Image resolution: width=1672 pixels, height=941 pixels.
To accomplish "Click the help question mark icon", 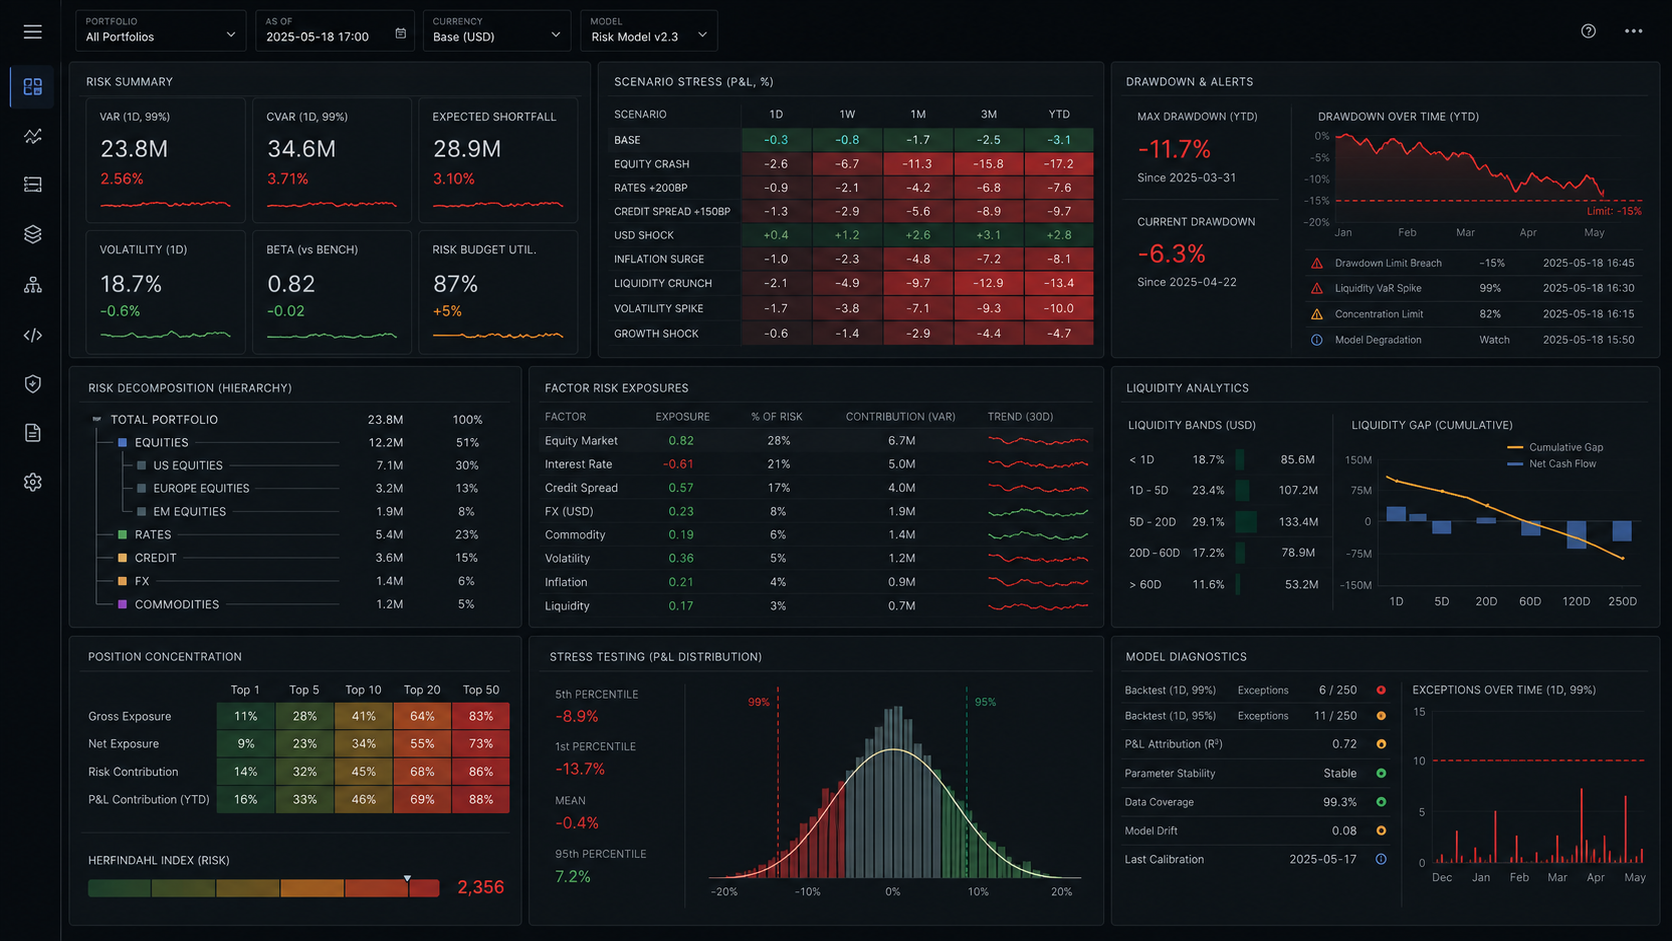I will pos(1588,31).
